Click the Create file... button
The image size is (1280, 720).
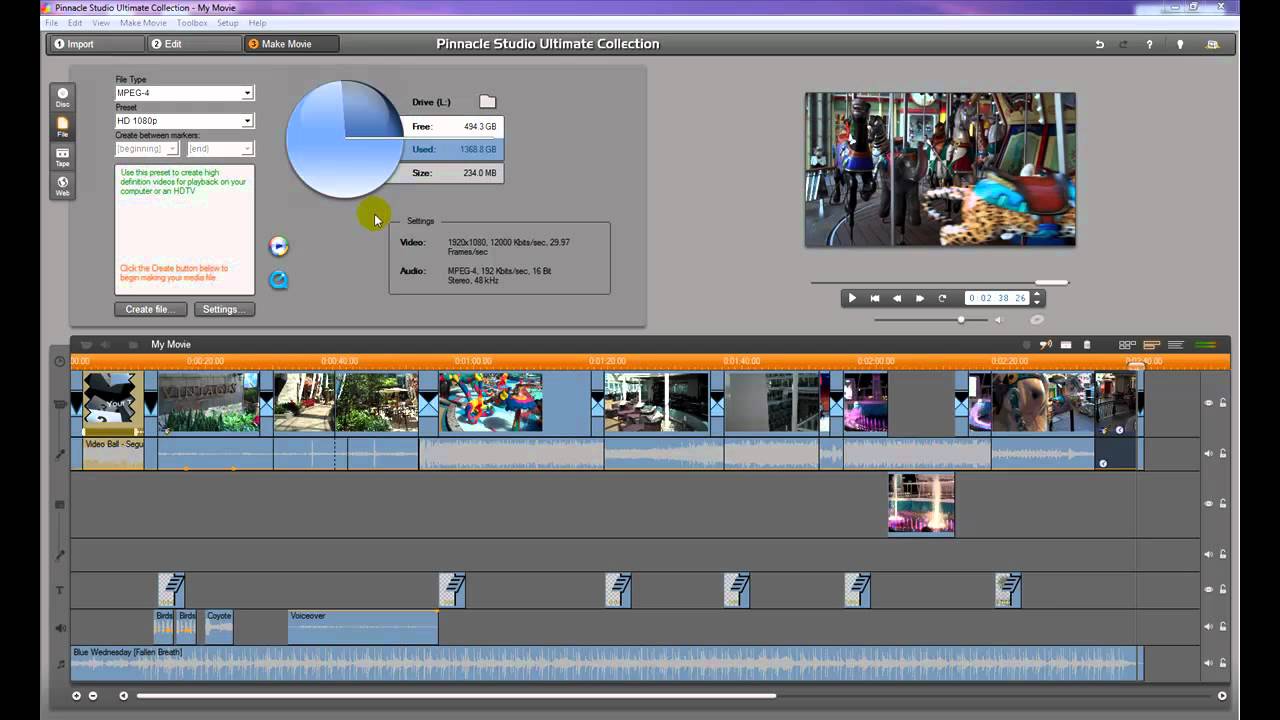tap(151, 309)
